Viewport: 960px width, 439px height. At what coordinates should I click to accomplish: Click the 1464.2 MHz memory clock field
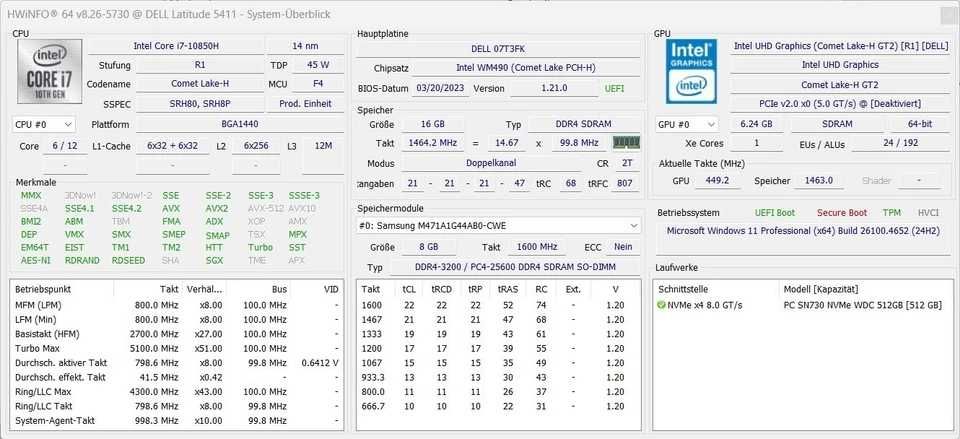click(433, 143)
